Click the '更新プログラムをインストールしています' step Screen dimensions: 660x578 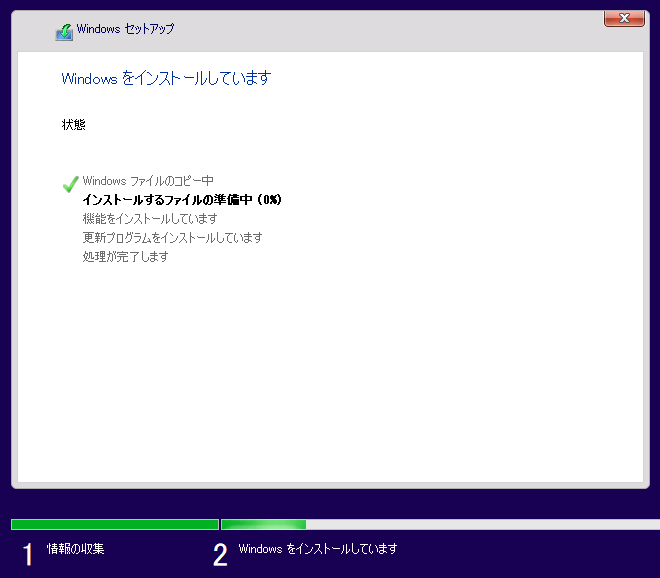point(172,237)
